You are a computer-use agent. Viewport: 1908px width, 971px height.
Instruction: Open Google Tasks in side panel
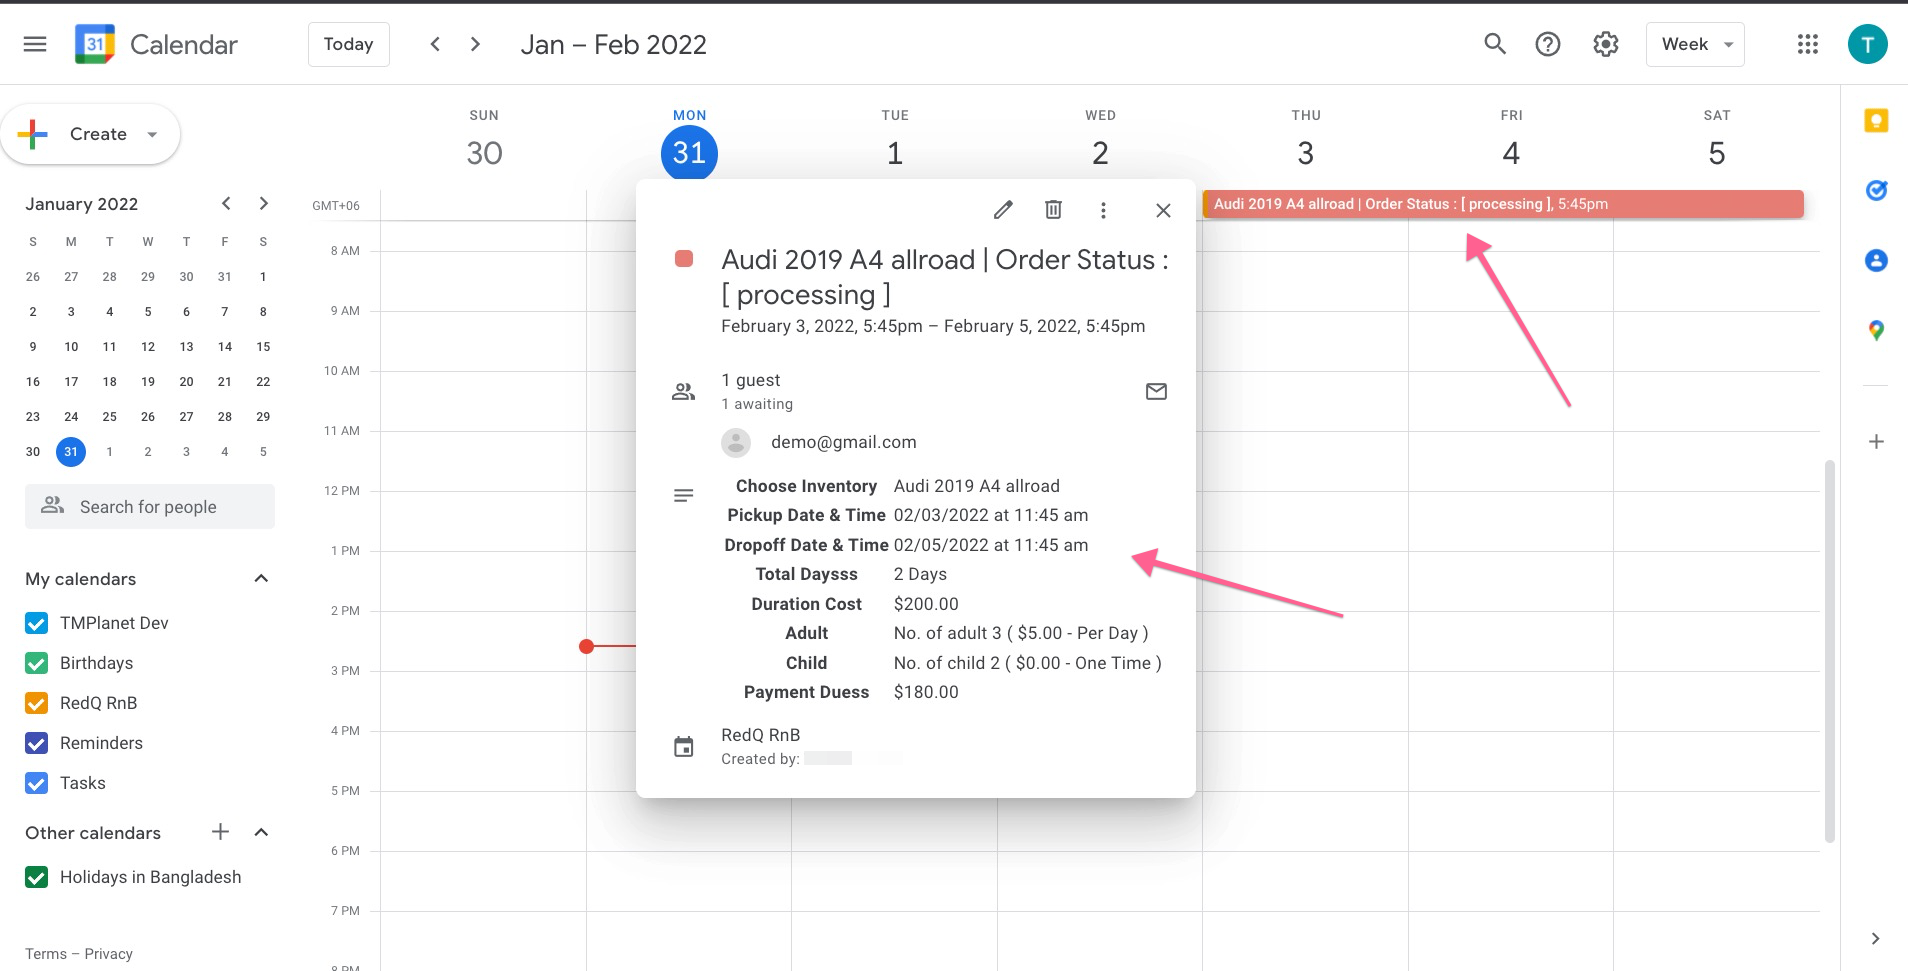[x=1876, y=190]
